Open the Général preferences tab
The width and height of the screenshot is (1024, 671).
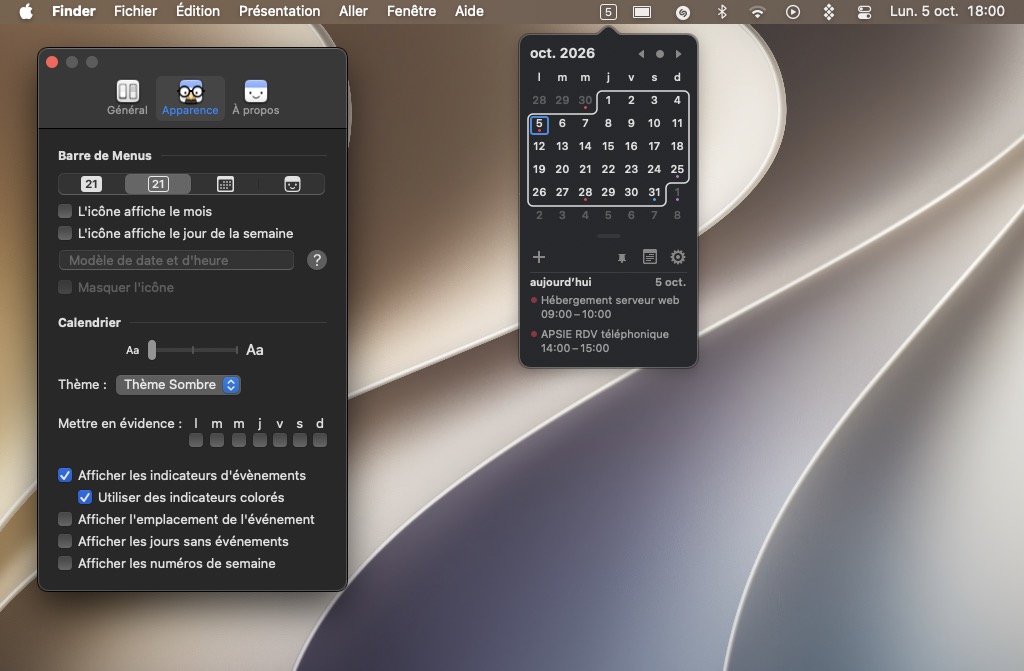(127, 98)
